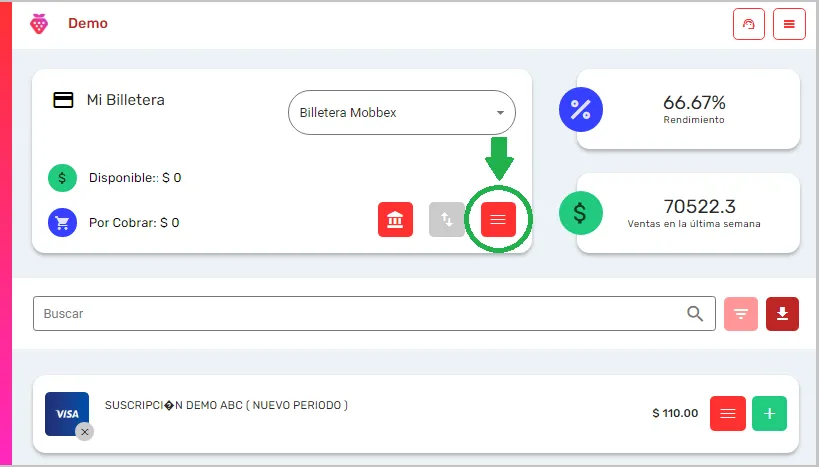Click the small X badge on VISA
The width and height of the screenshot is (819, 467).
point(85,432)
